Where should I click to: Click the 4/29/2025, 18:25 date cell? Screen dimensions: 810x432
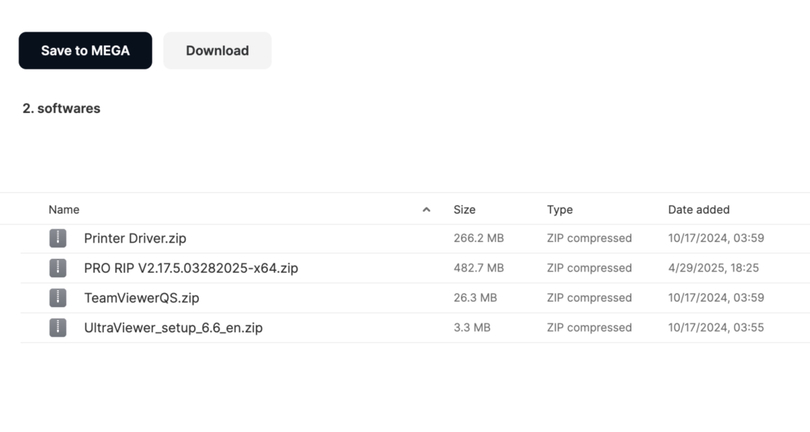coord(713,268)
